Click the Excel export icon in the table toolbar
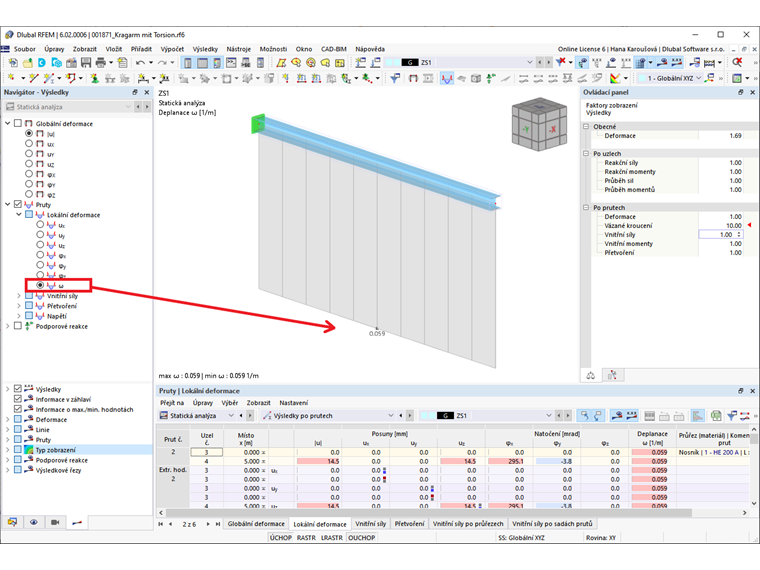Image resolution: width=760 pixels, height=570 pixels. 716,415
